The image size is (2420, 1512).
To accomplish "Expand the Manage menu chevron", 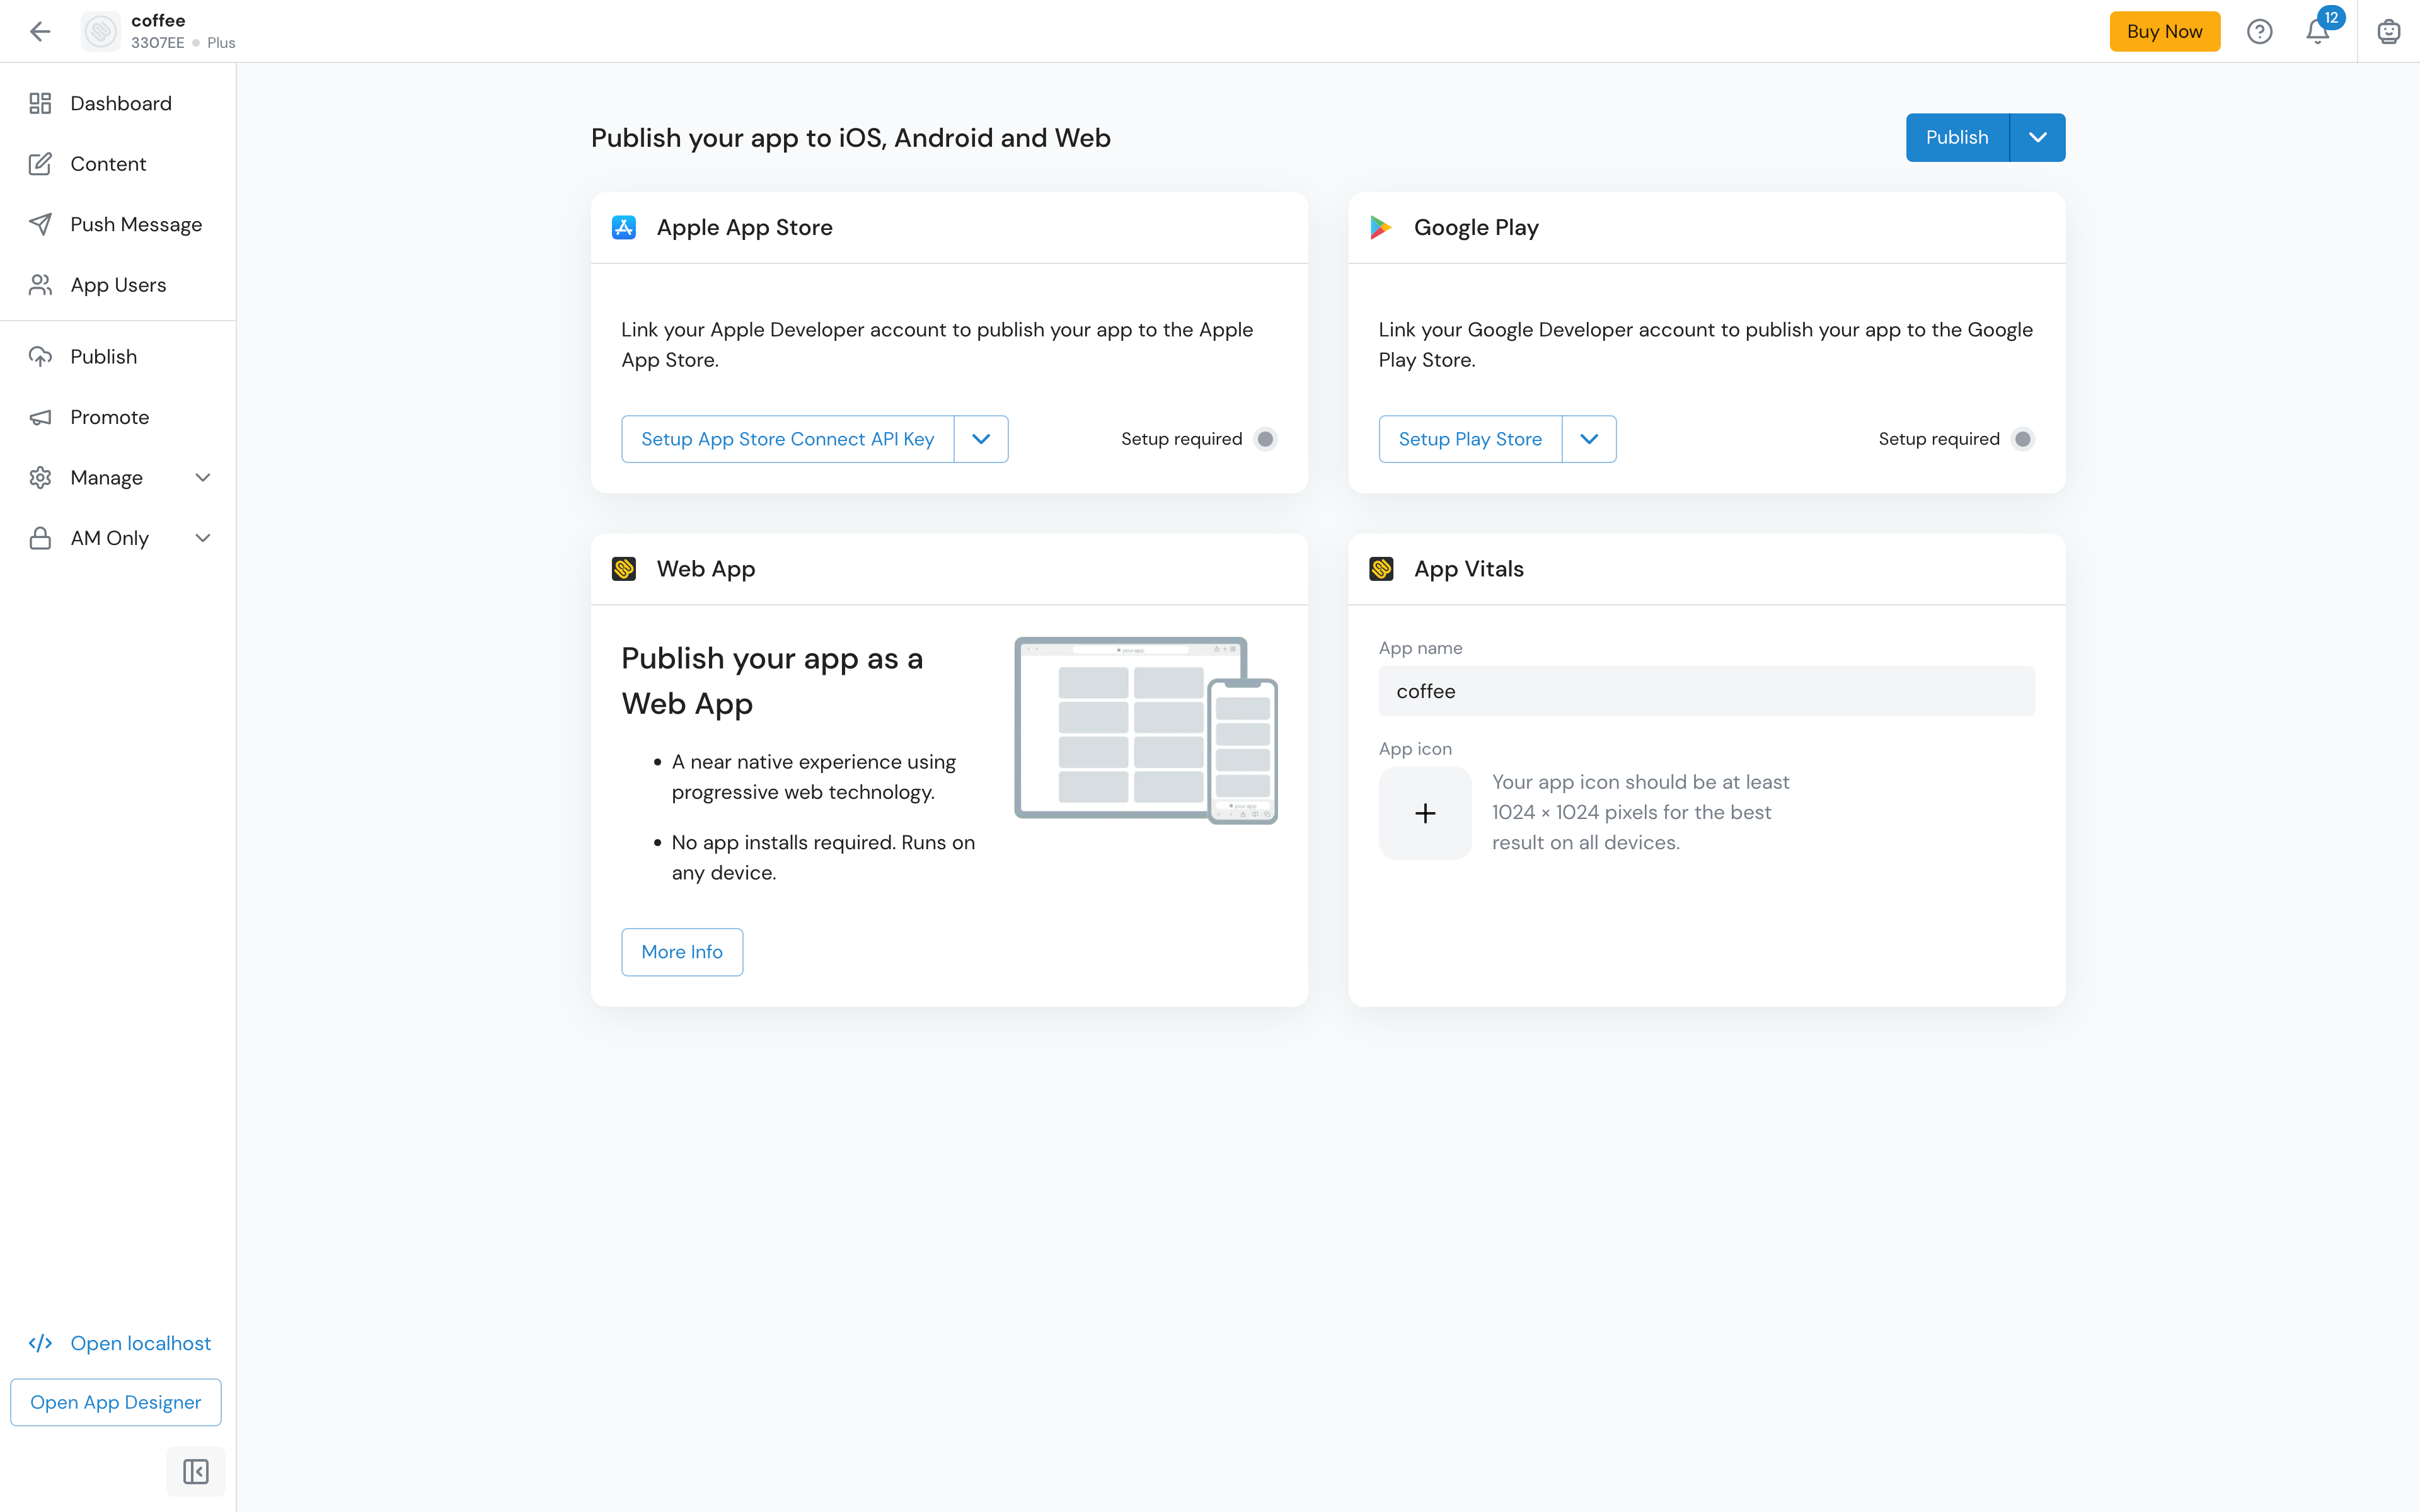I will (203, 477).
